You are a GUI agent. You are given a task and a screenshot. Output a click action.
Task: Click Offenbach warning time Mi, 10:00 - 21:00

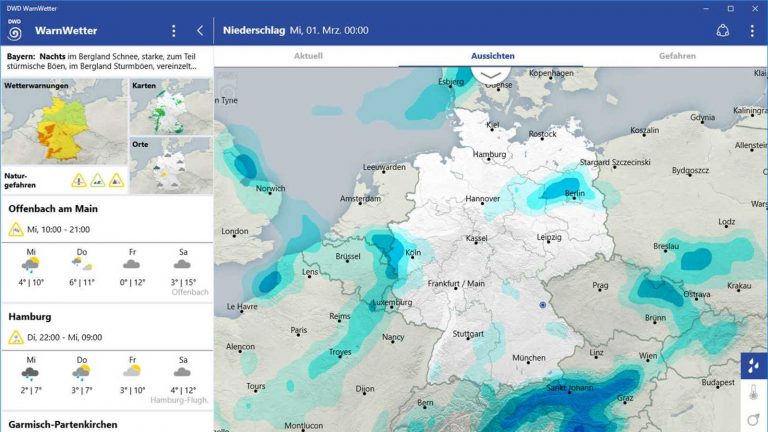(x=58, y=229)
